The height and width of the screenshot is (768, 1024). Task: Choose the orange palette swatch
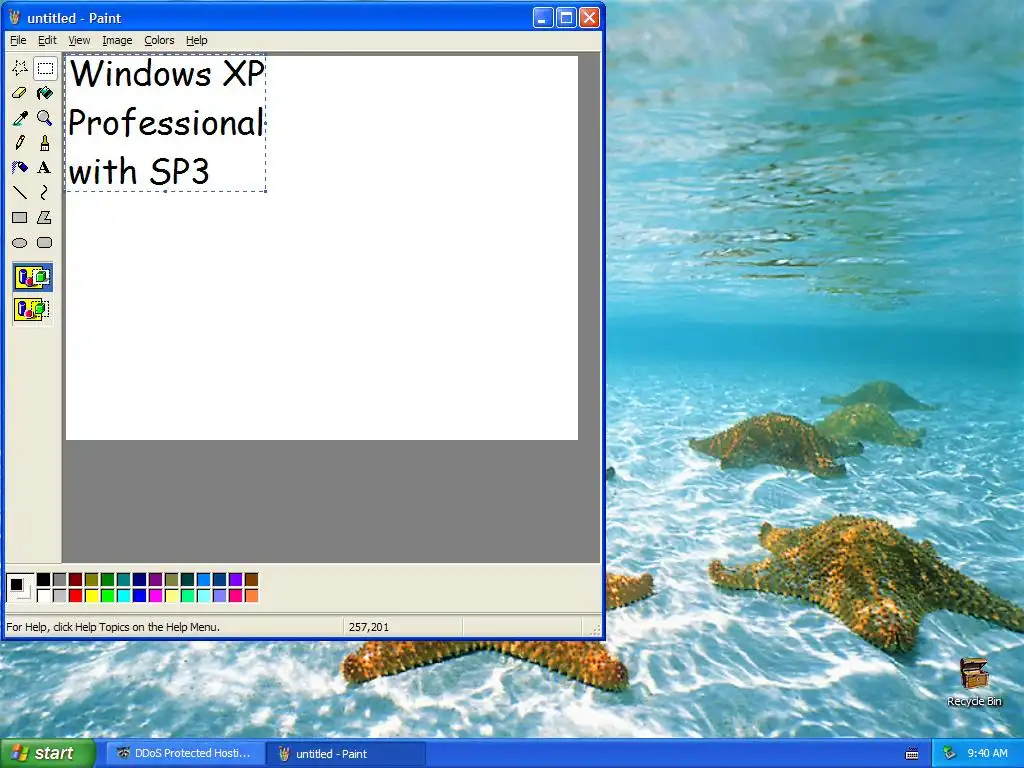click(x=251, y=595)
